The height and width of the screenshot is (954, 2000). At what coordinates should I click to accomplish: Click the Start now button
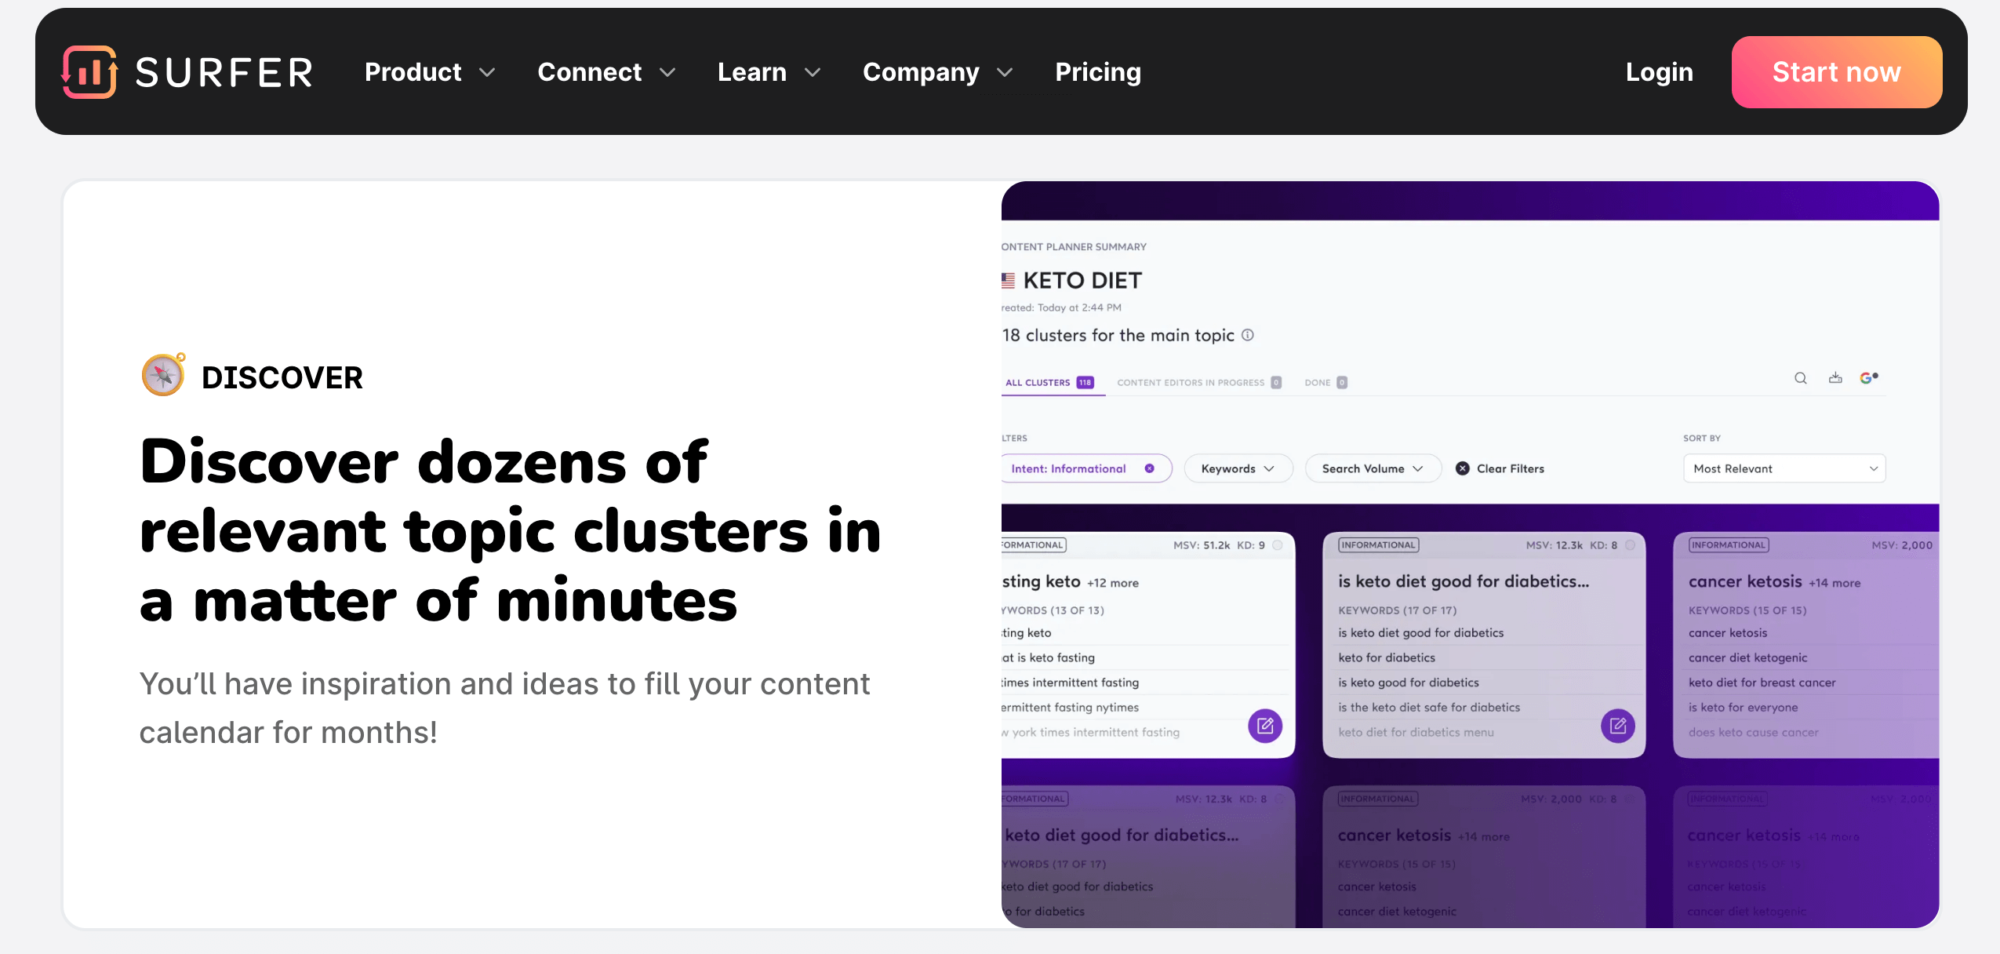click(x=1836, y=71)
